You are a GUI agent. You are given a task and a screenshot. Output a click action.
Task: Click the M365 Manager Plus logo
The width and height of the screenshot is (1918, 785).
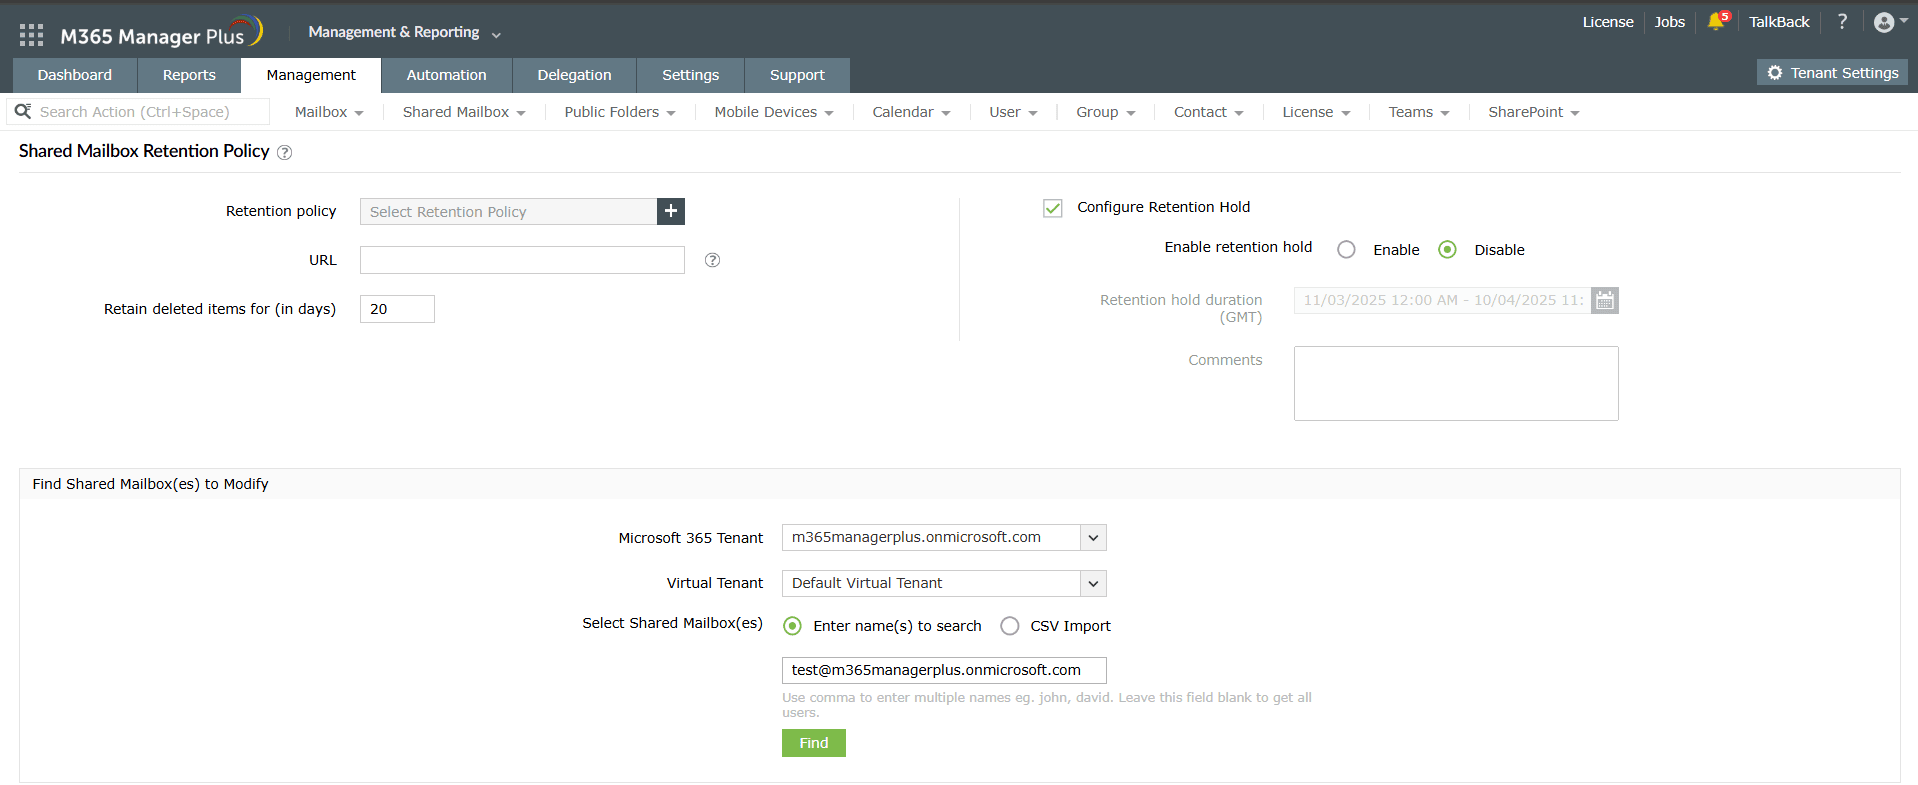[x=161, y=34]
